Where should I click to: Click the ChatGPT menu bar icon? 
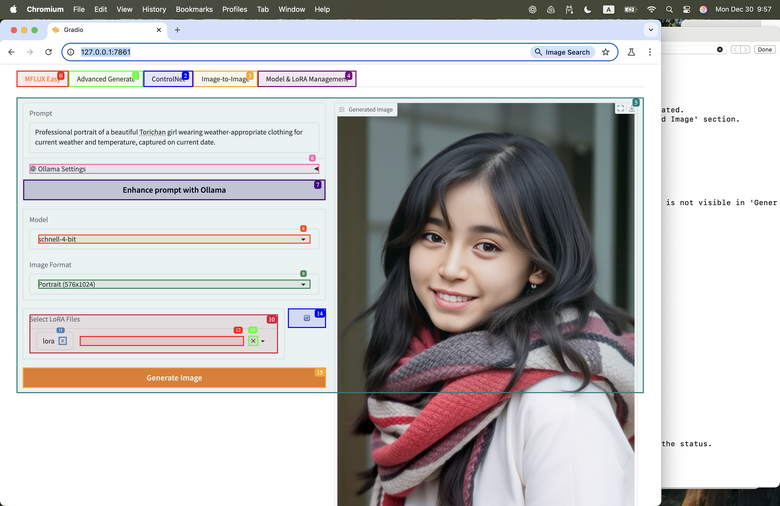532,9
